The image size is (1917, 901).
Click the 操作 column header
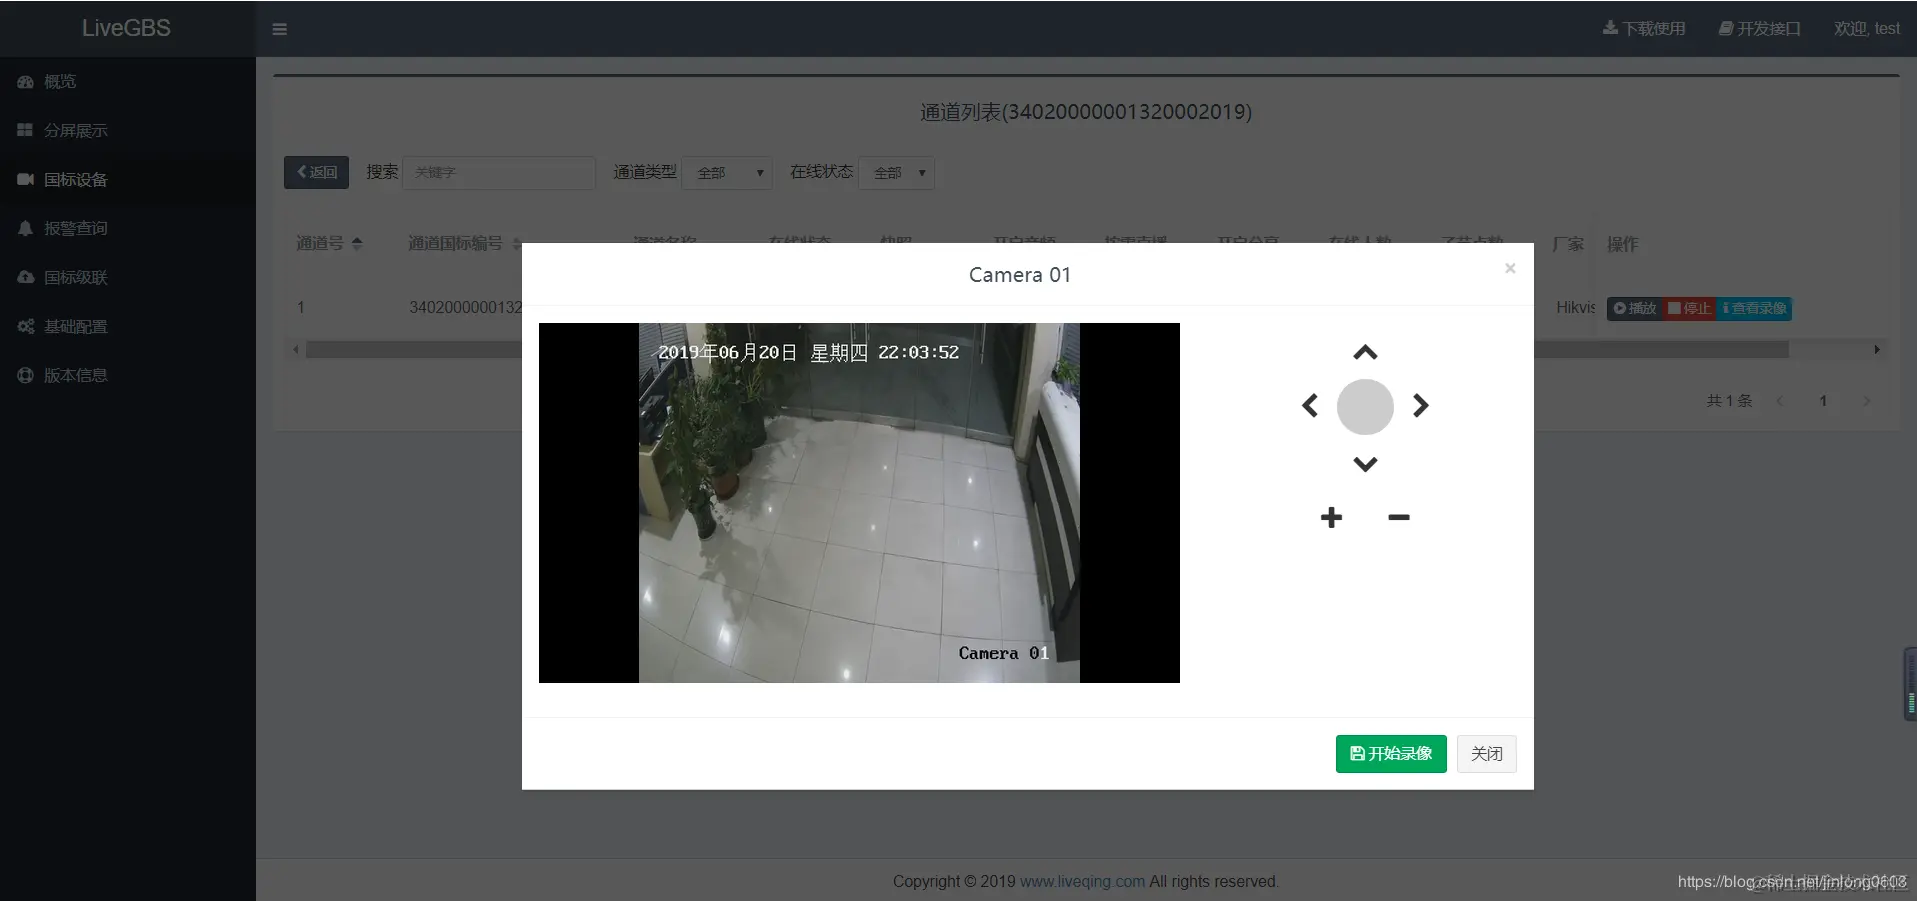pos(1622,244)
